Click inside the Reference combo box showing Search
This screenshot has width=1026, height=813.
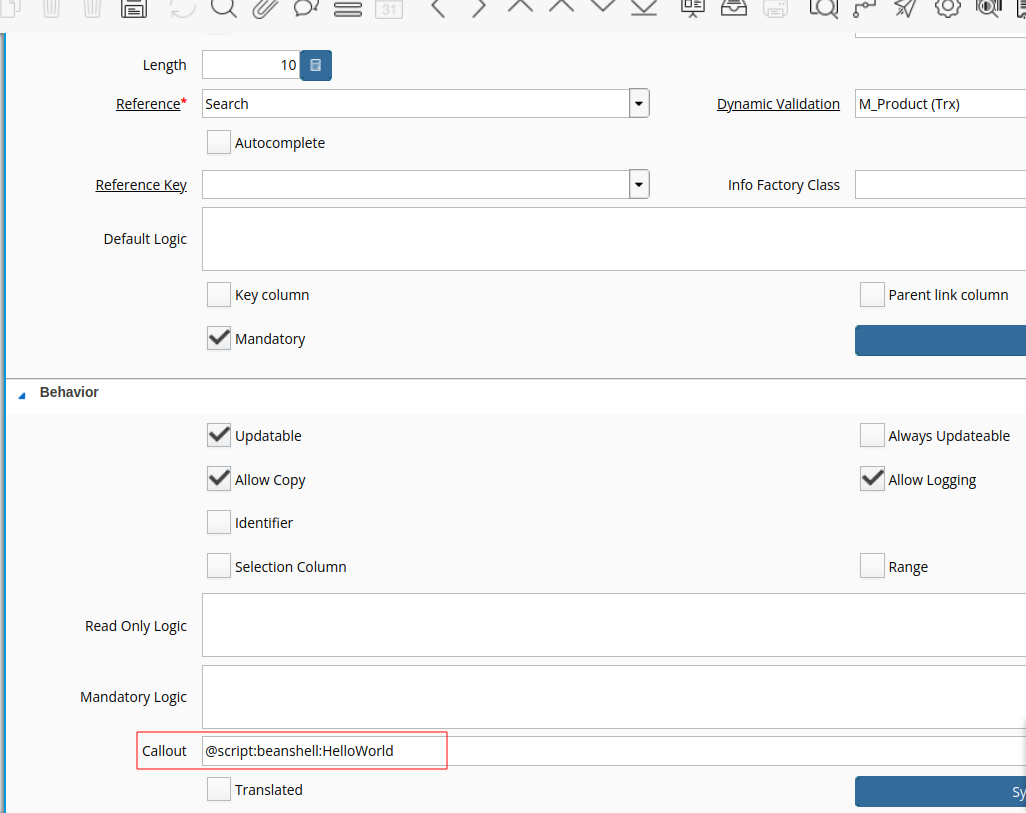pyautogui.click(x=416, y=103)
